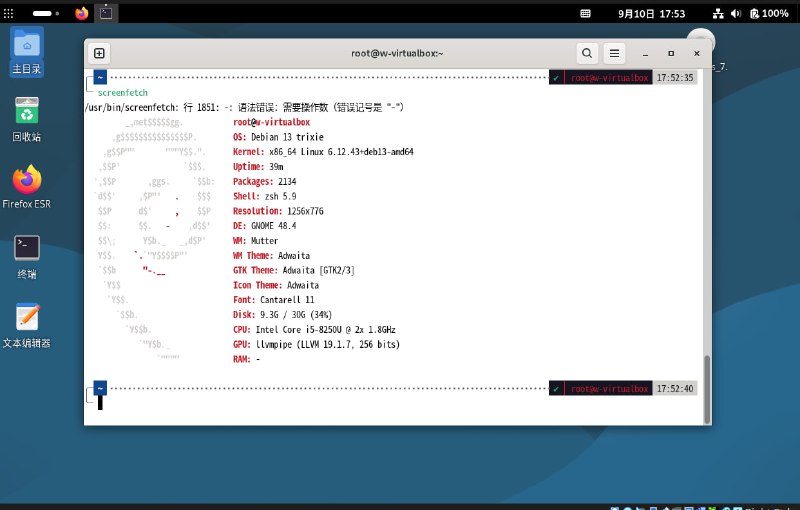The image size is (800, 510).
Task: Open the applications grid in top bar
Action: point(9,14)
